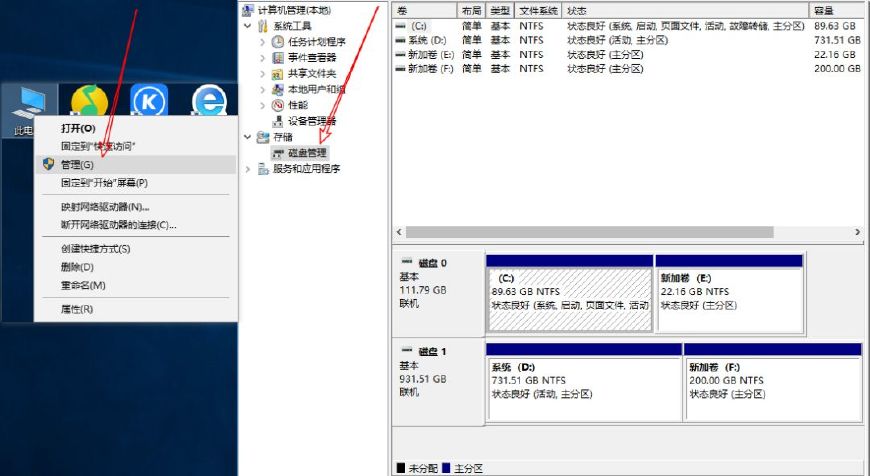Expand the 本地用户和组 node
The width and height of the screenshot is (870, 476).
262,89
